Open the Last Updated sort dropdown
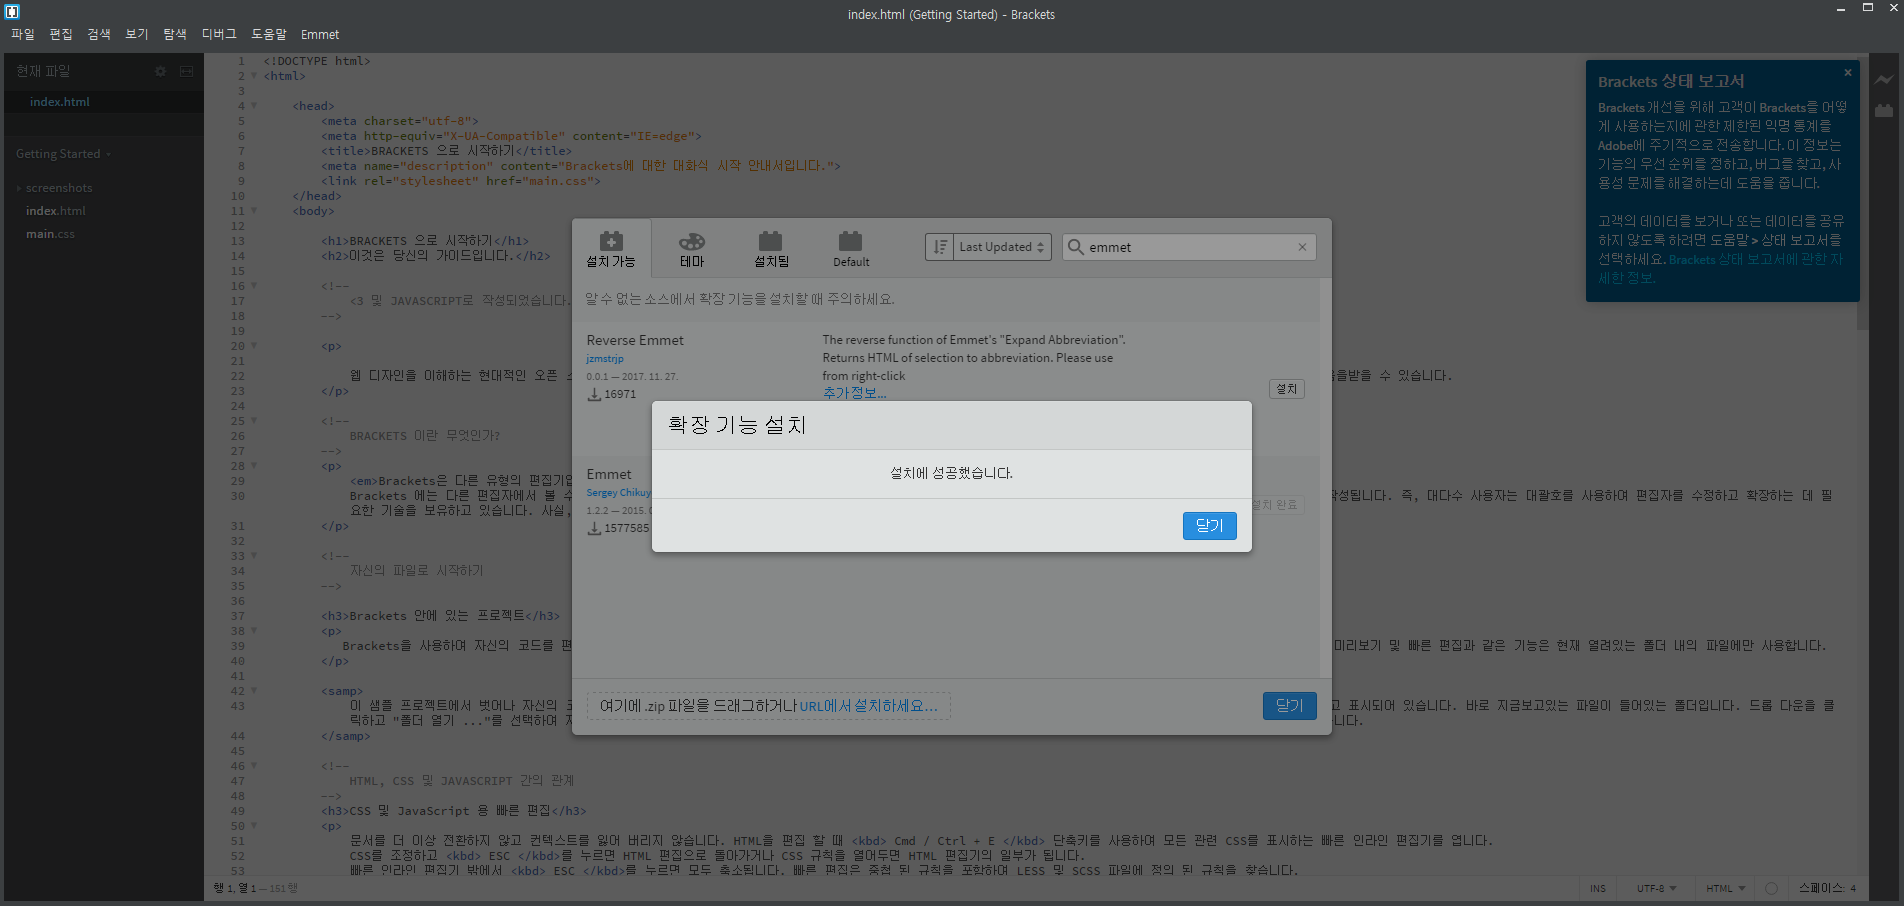Image resolution: width=1904 pixels, height=906 pixels. [x=1002, y=247]
